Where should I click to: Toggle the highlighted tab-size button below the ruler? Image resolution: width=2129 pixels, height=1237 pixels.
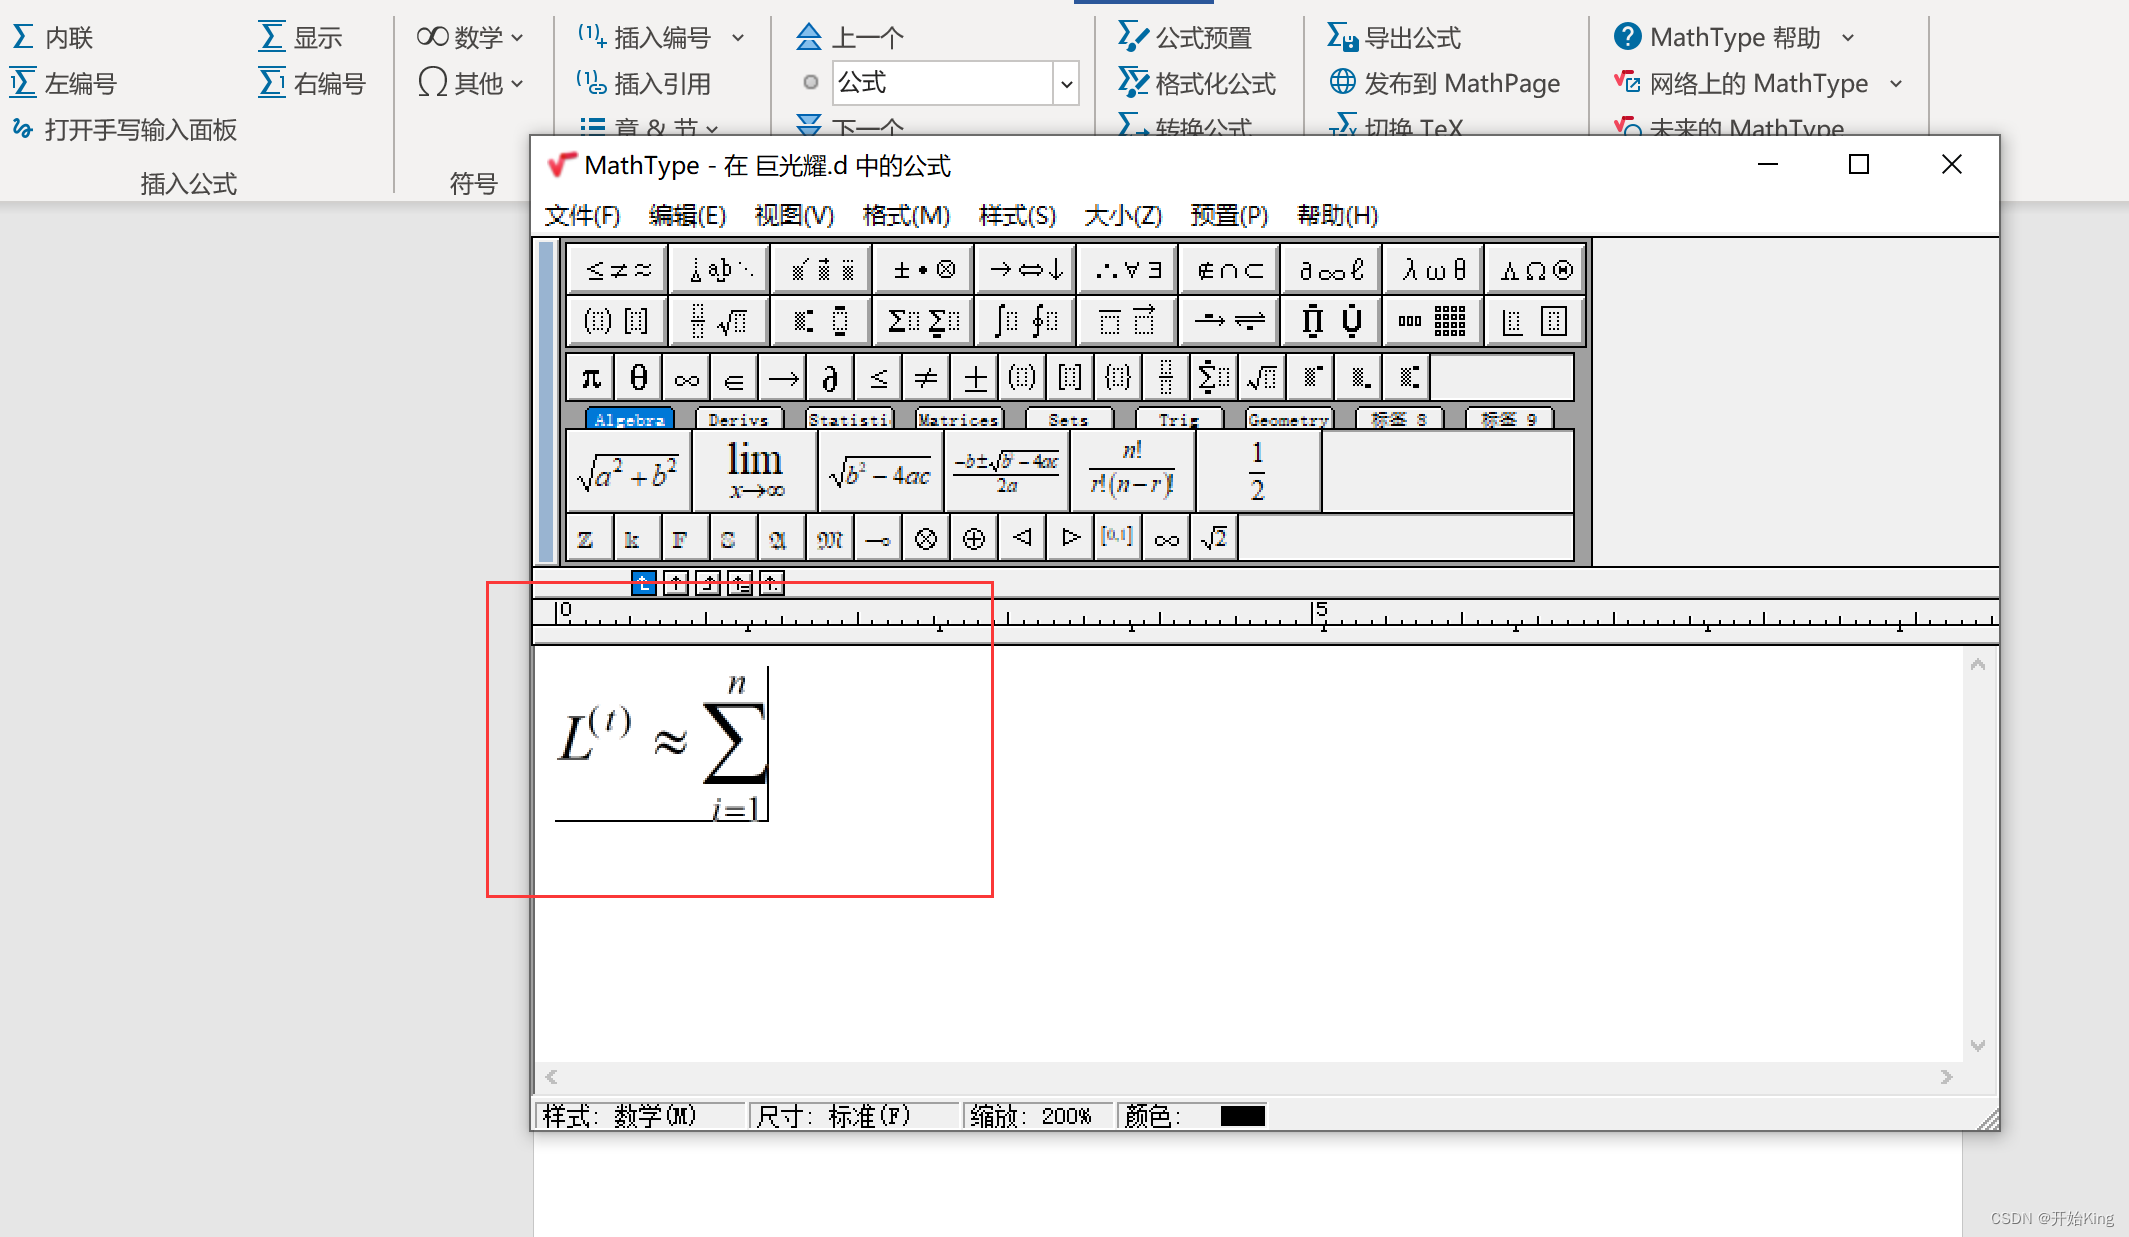643,583
